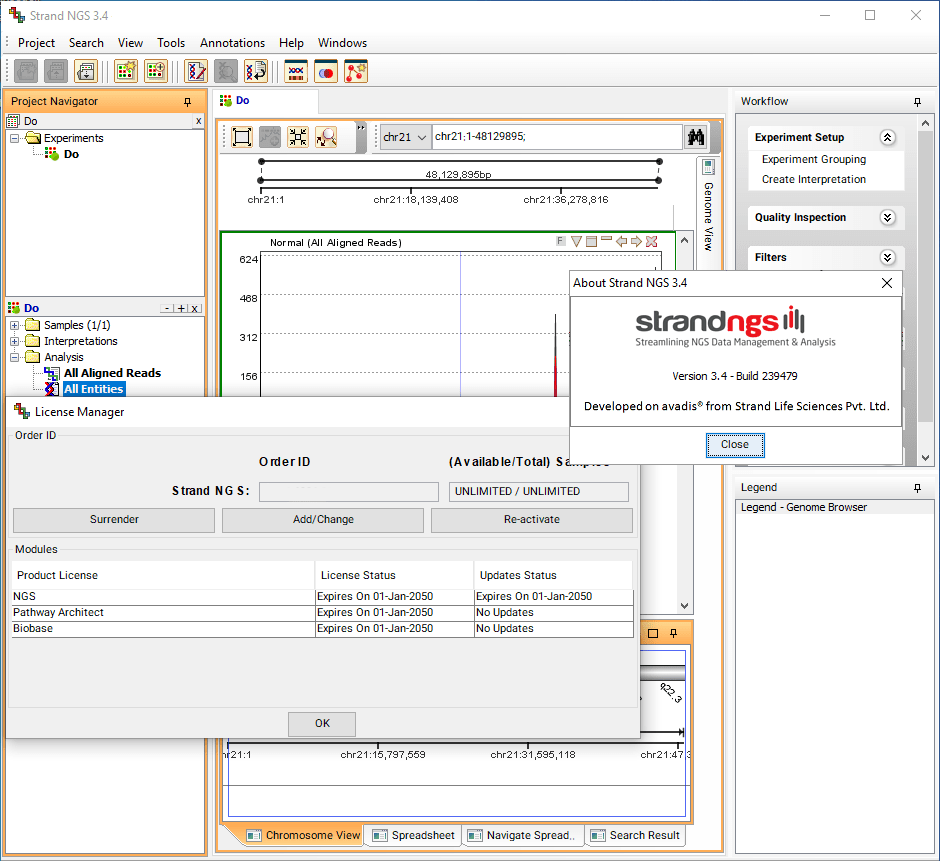The height and width of the screenshot is (861, 940).
Task: Open the Tools menu
Action: click(171, 43)
